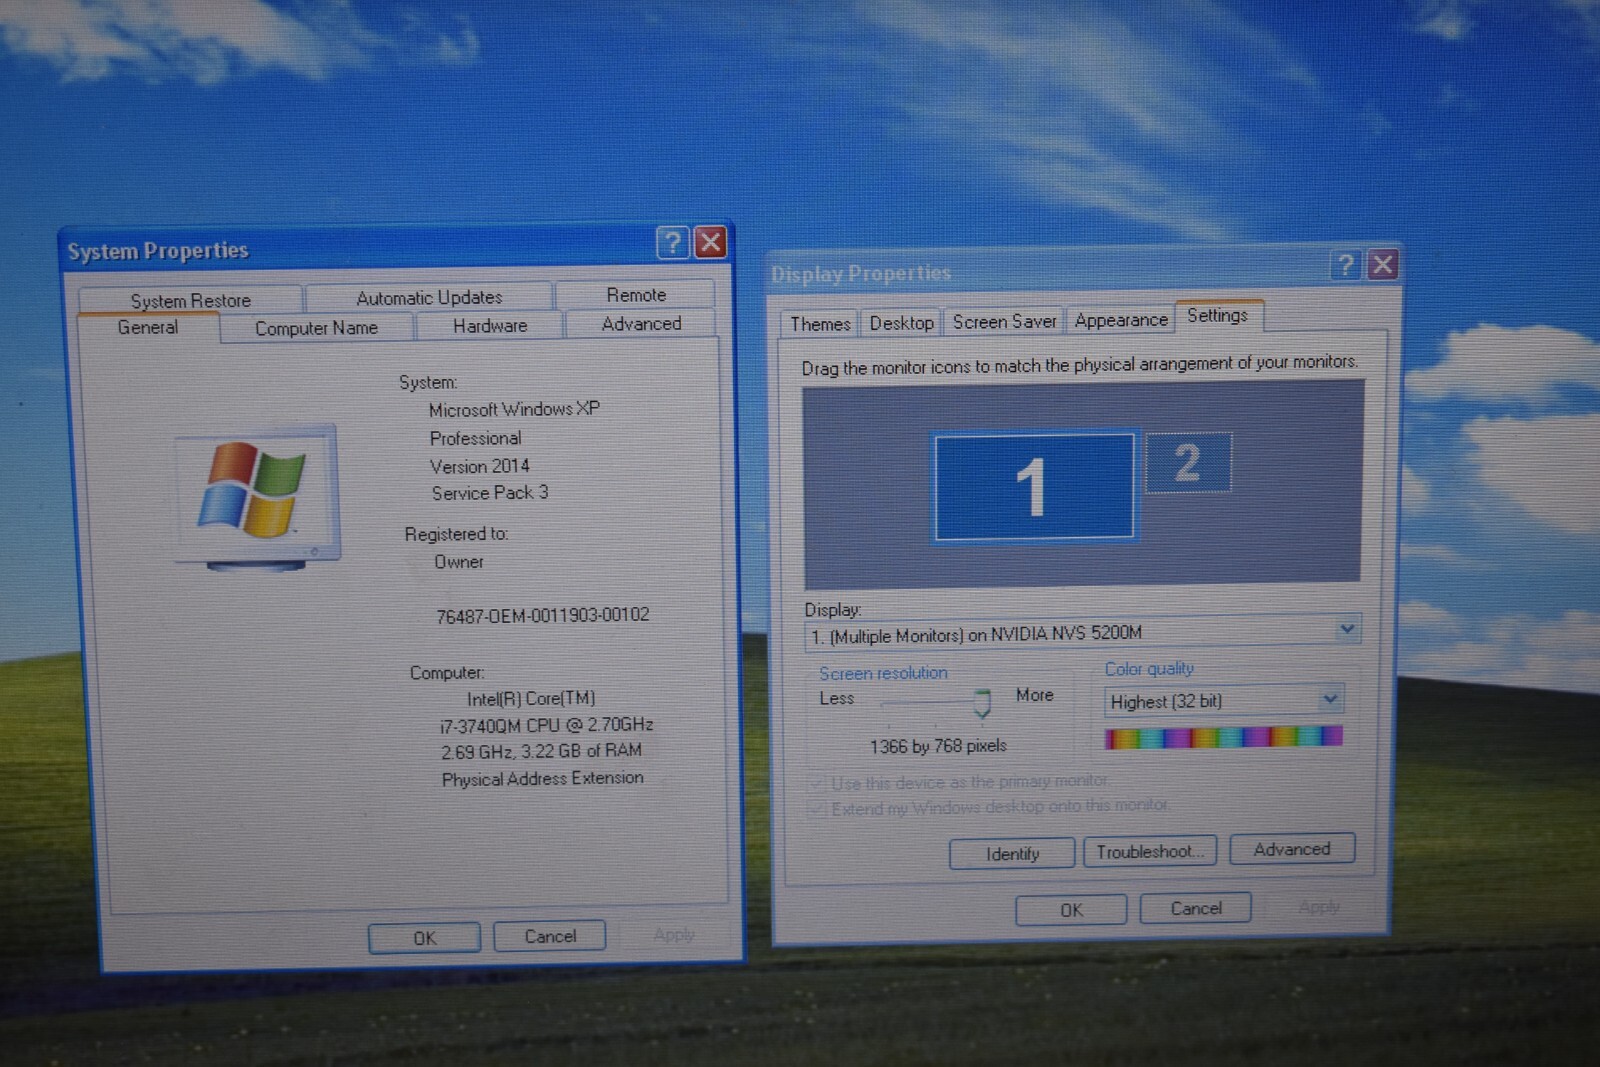This screenshot has height=1067, width=1600.
Task: Open the Advanced tab in System Properties
Action: (x=641, y=324)
